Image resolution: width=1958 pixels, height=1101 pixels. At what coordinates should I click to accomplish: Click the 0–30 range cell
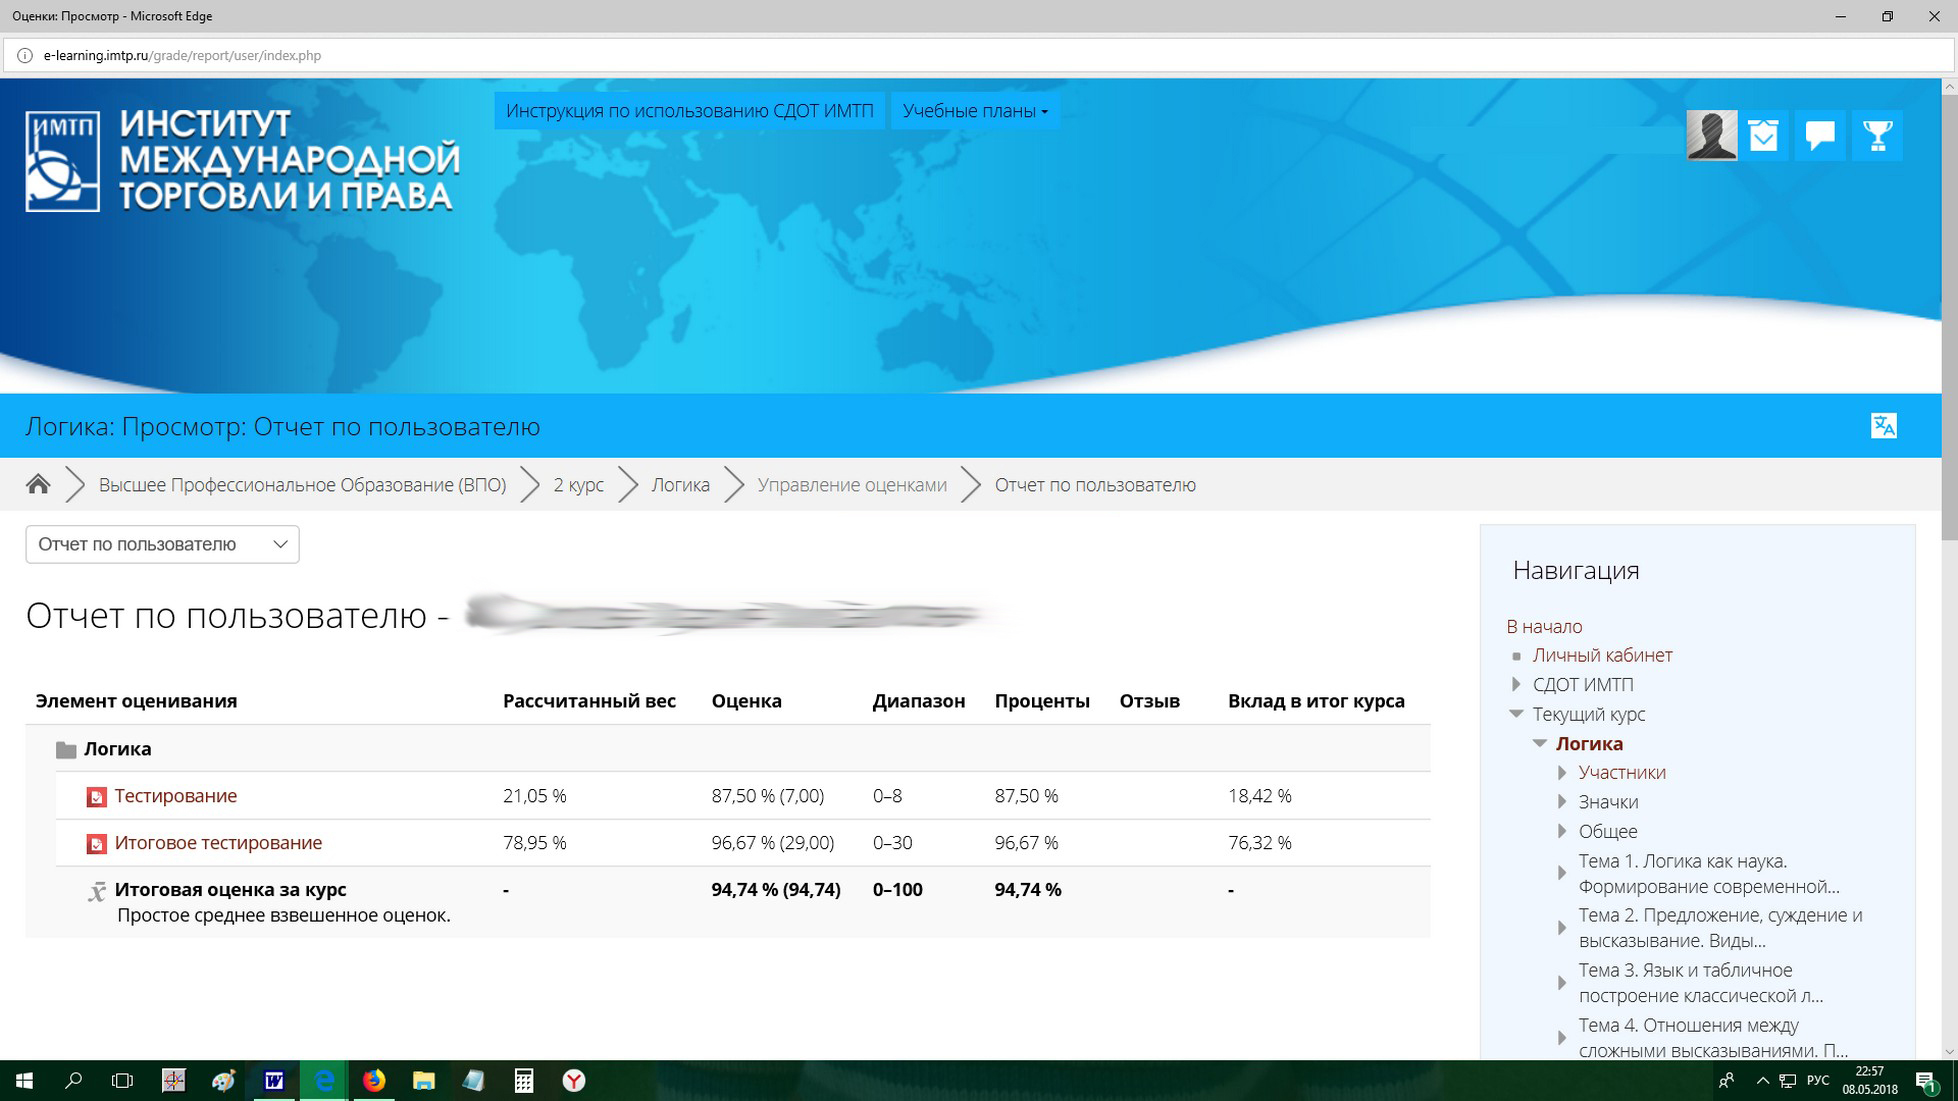point(892,843)
